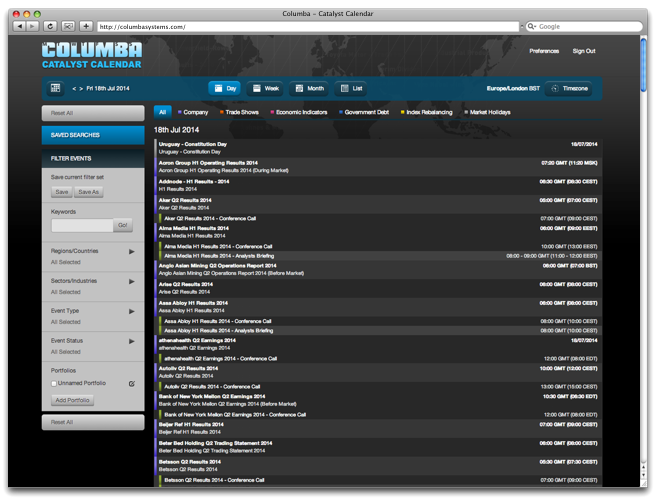The width and height of the screenshot is (655, 498).
Task: Expand Regions/Countries filter arrow
Action: click(x=132, y=252)
